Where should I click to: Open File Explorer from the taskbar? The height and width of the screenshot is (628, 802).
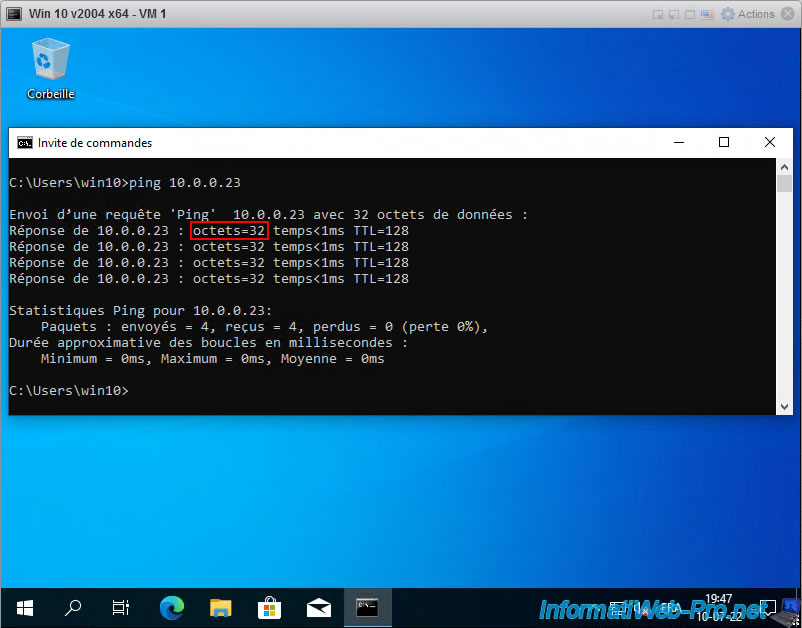click(221, 607)
